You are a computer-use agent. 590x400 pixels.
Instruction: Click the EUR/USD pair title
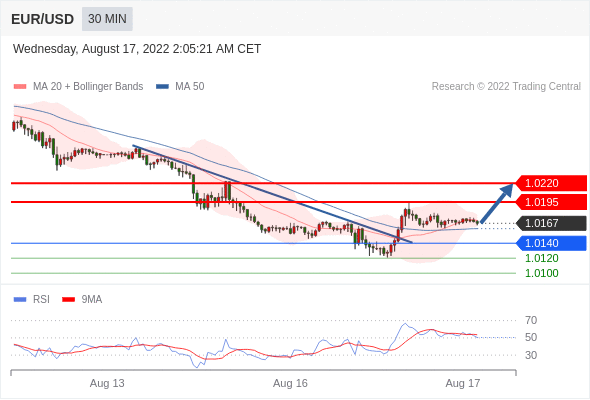click(43, 19)
